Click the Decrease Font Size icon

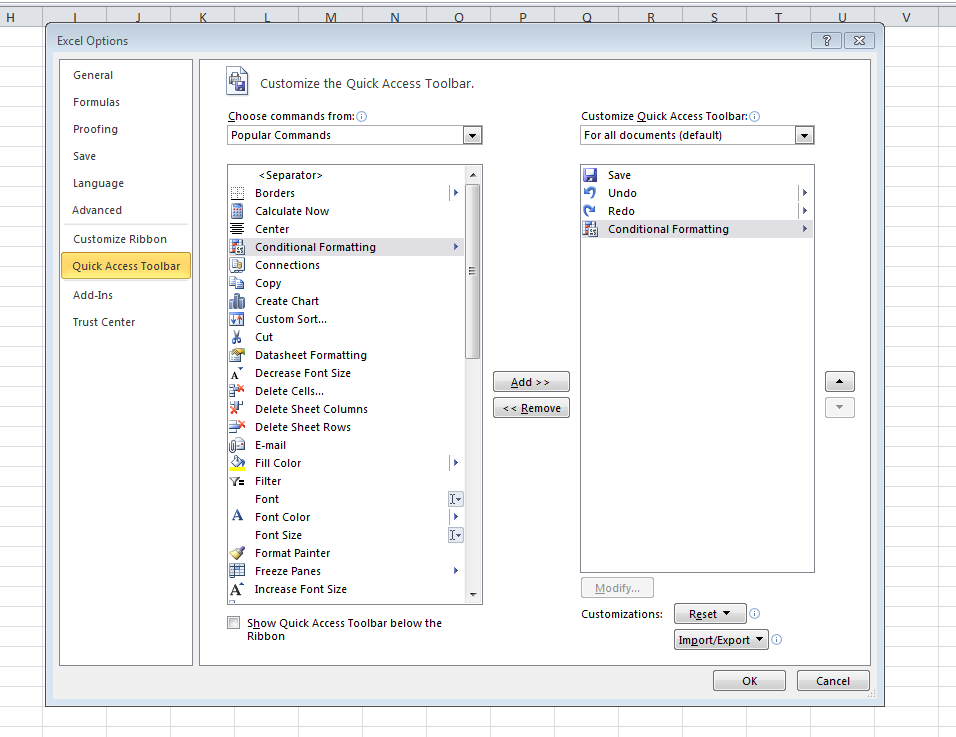point(237,373)
